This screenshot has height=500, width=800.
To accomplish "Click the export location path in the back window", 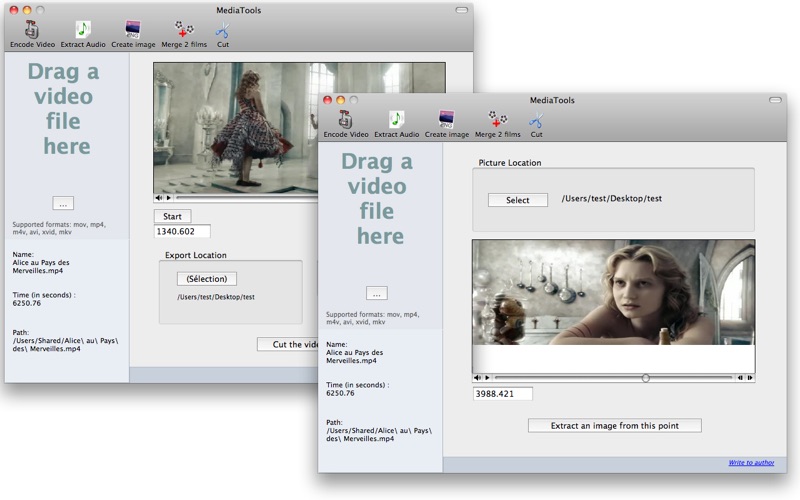I will pyautogui.click(x=216, y=297).
